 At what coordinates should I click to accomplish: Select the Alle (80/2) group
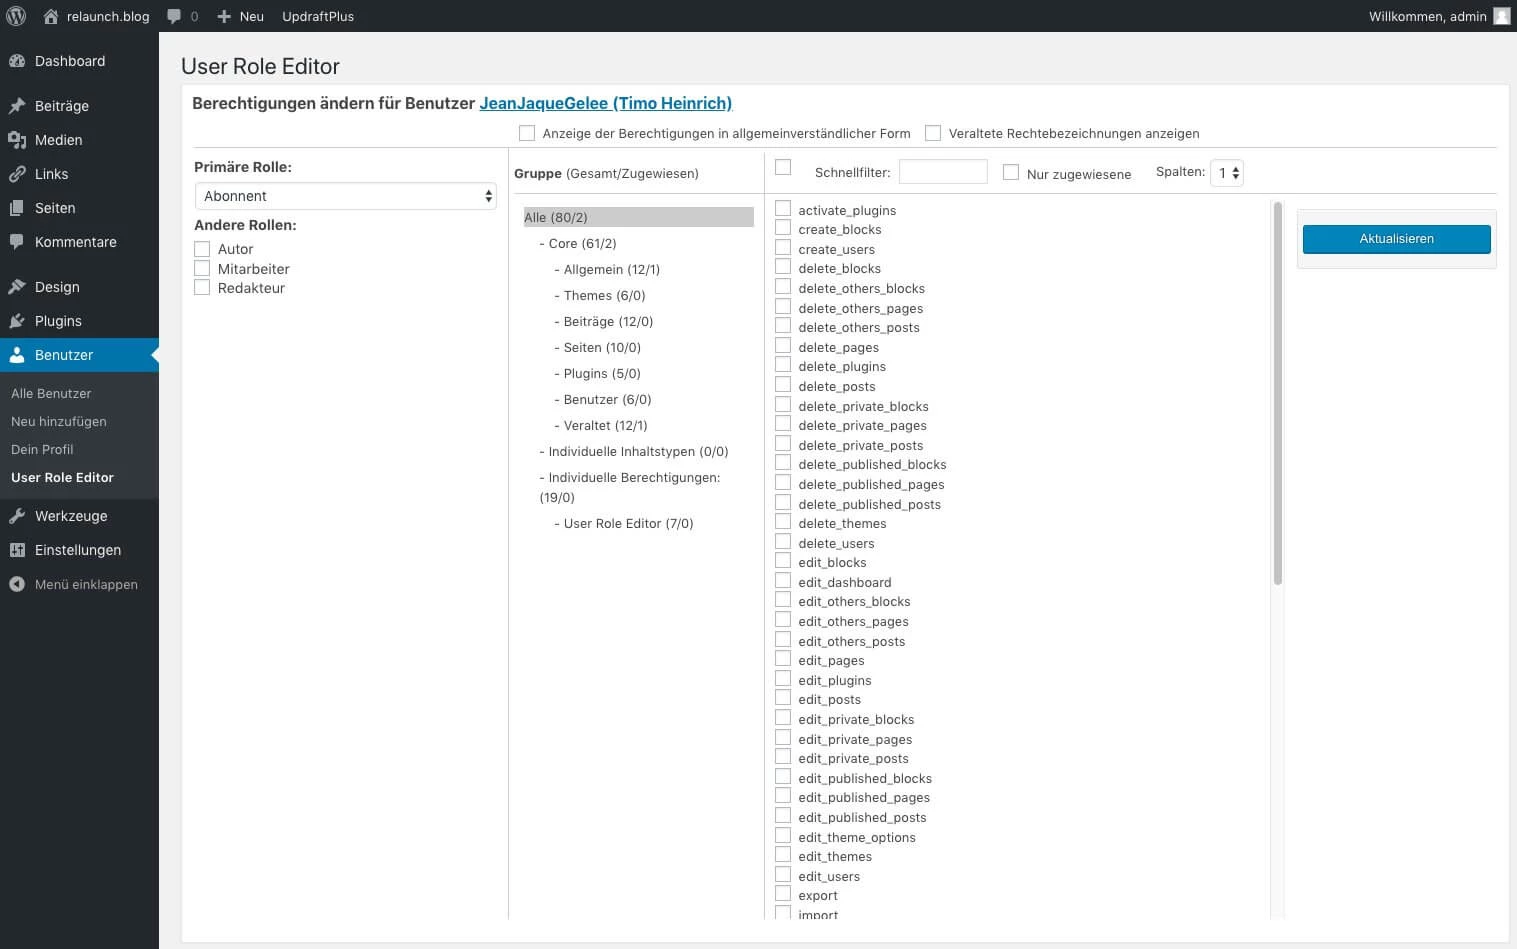point(639,217)
